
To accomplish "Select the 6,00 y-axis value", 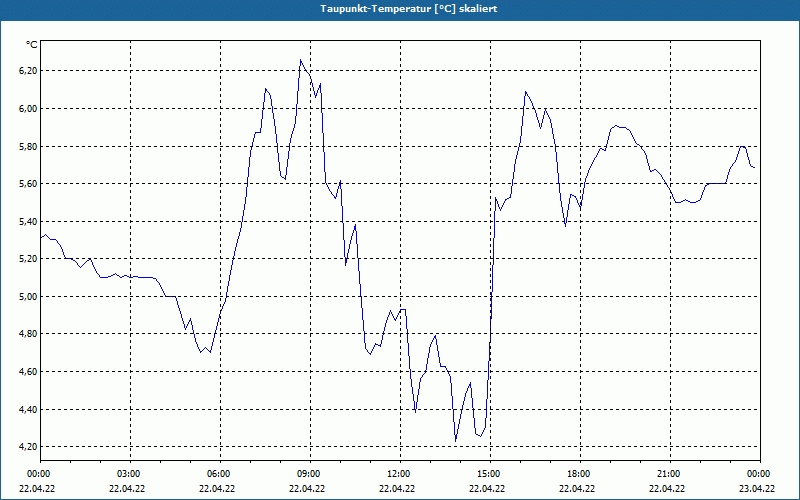I will pos(28,109).
